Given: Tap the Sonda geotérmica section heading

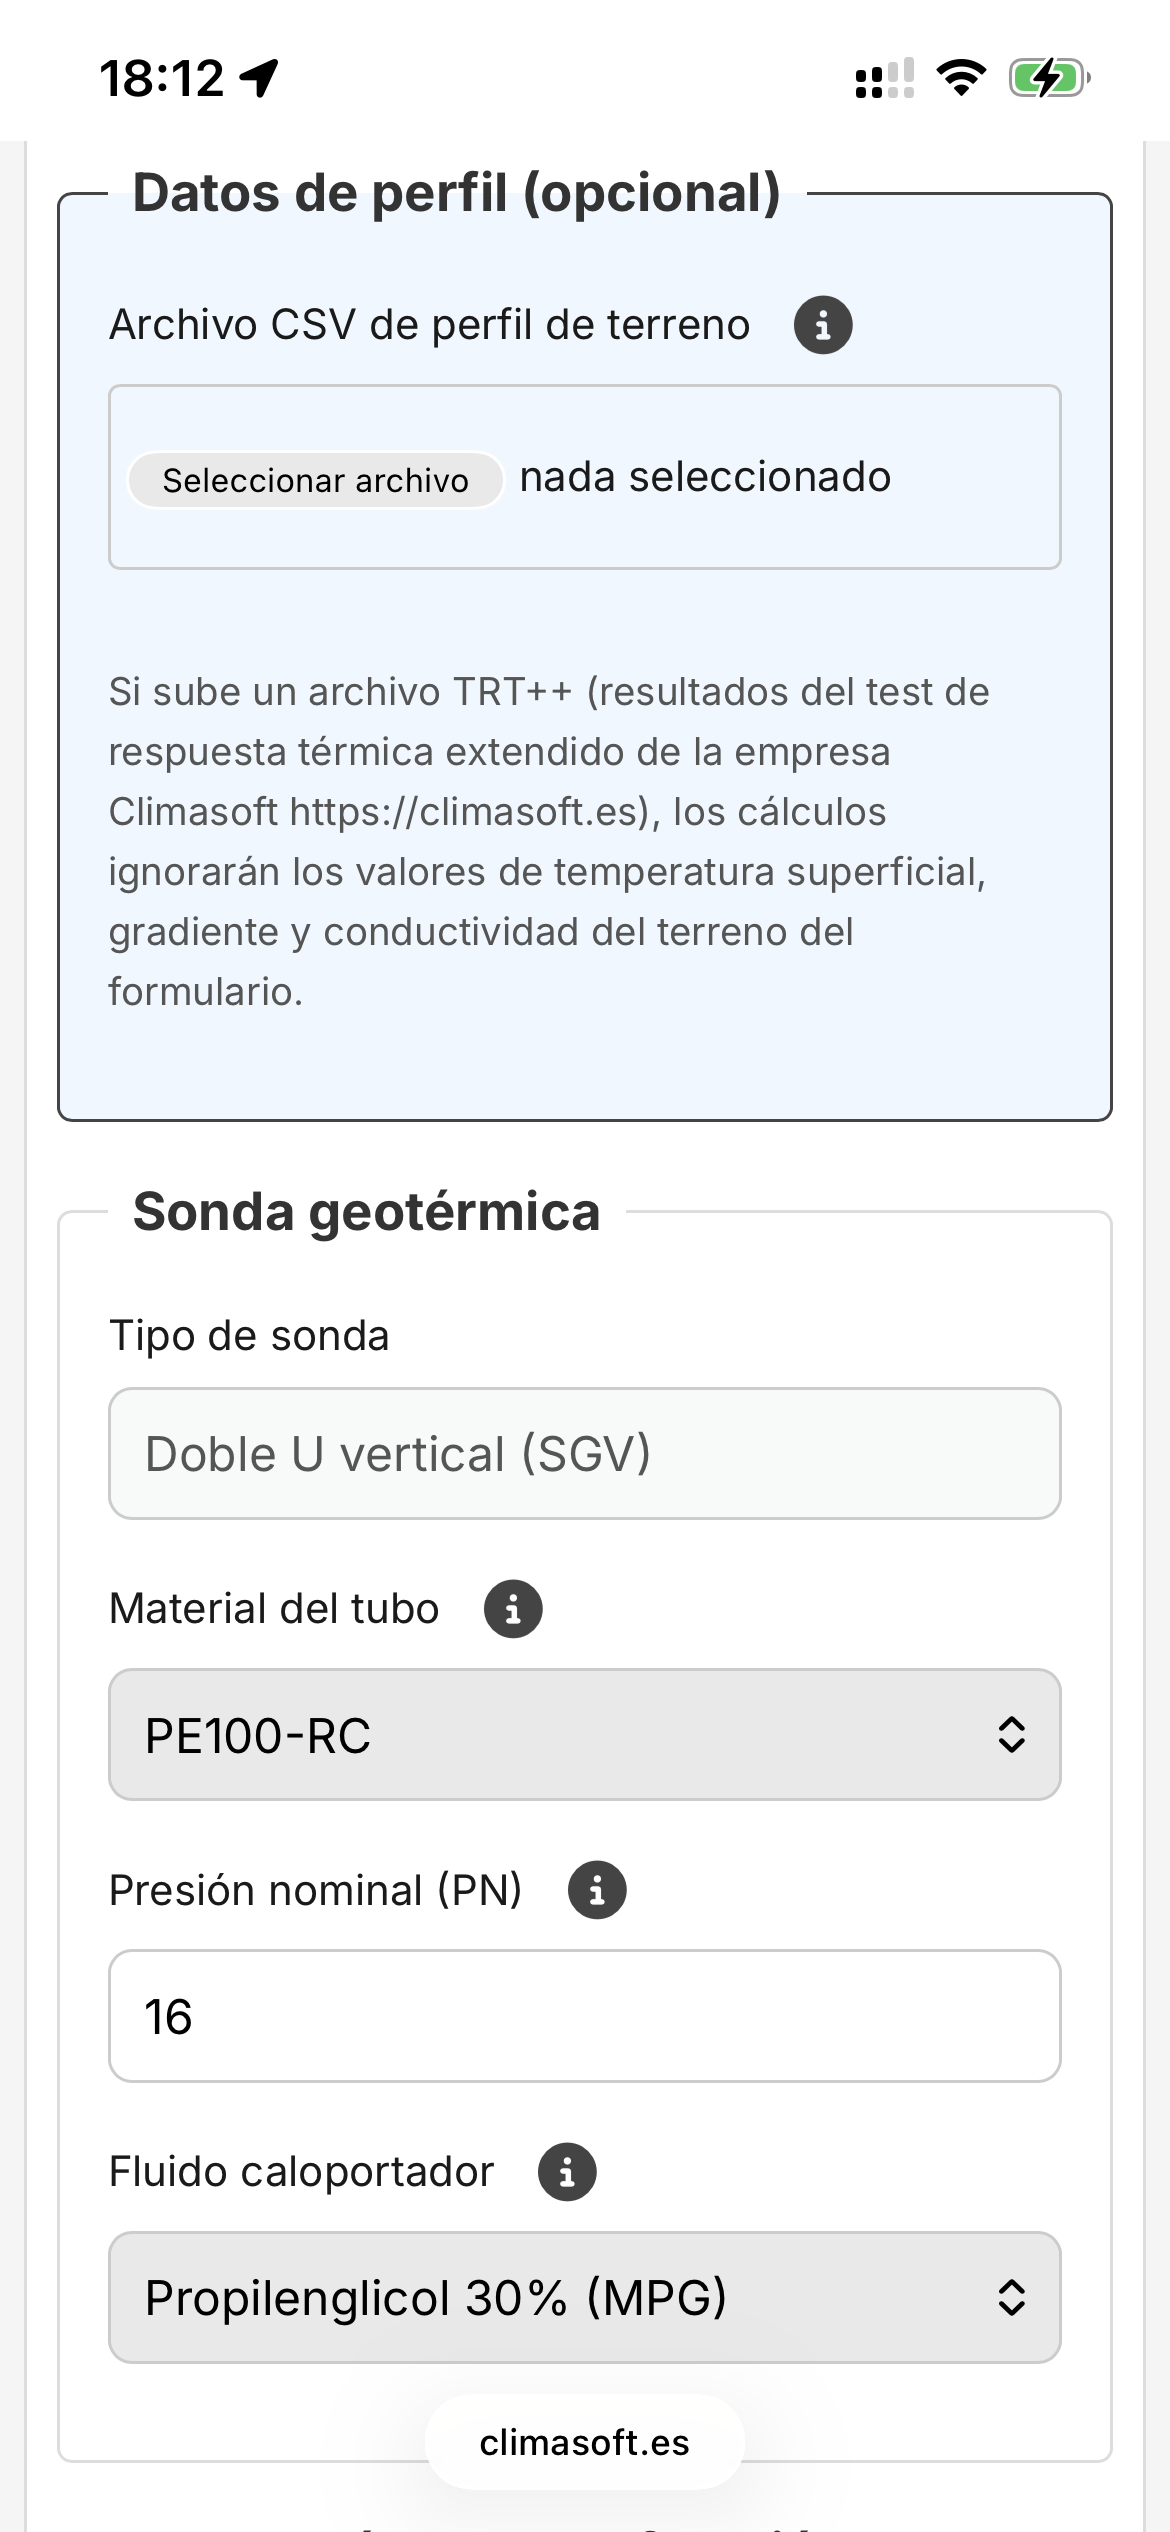Looking at the screenshot, I should [366, 1212].
